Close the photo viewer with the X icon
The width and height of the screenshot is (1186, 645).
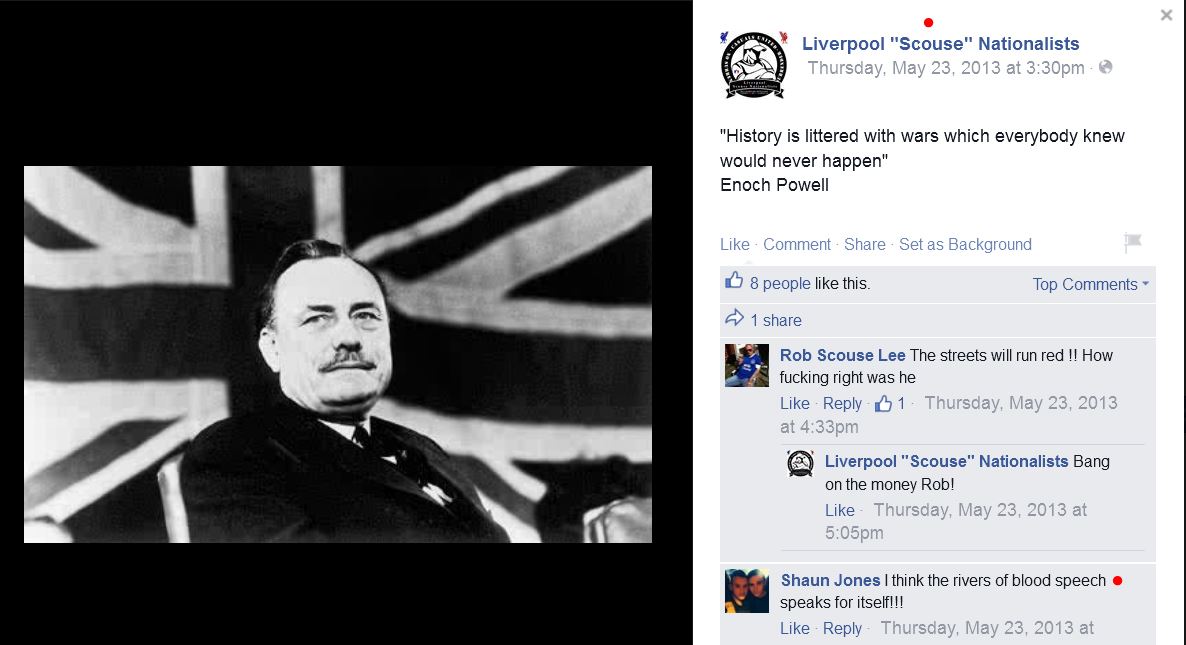1166,15
